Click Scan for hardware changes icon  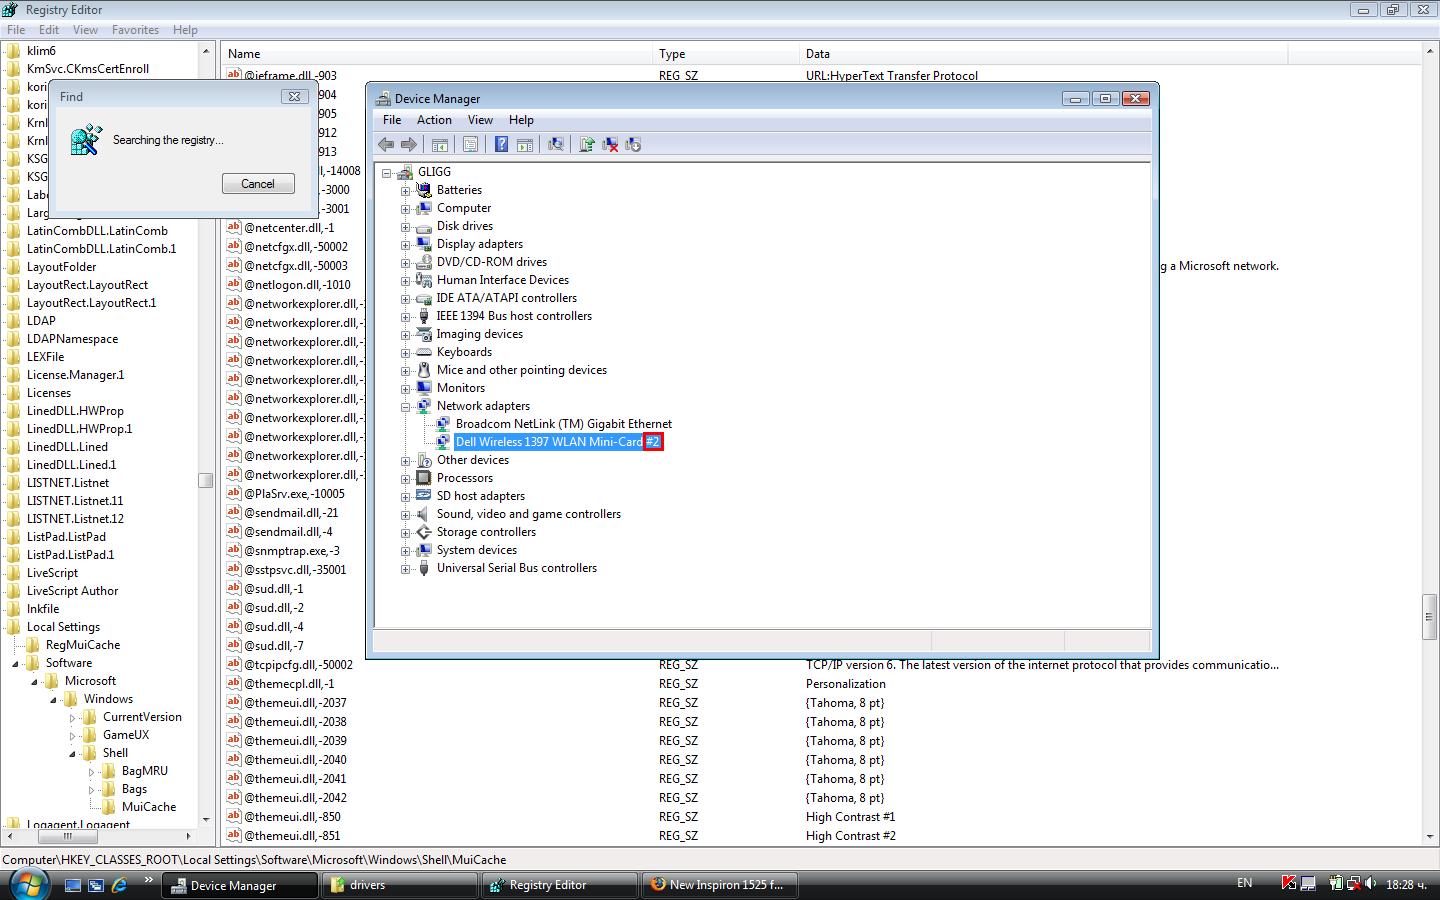click(555, 145)
